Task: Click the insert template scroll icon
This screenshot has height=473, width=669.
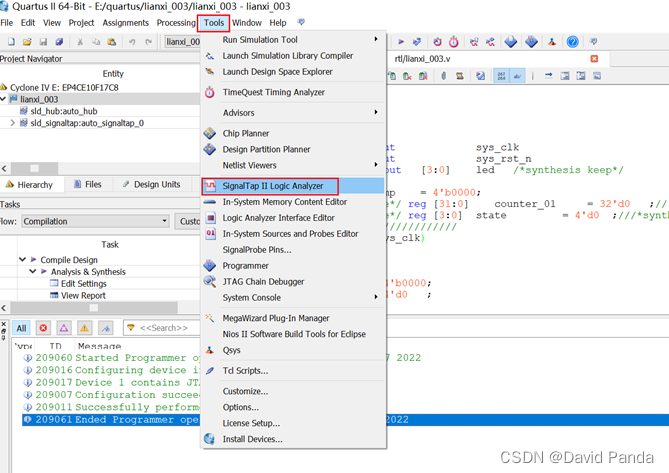Action: 460,76
